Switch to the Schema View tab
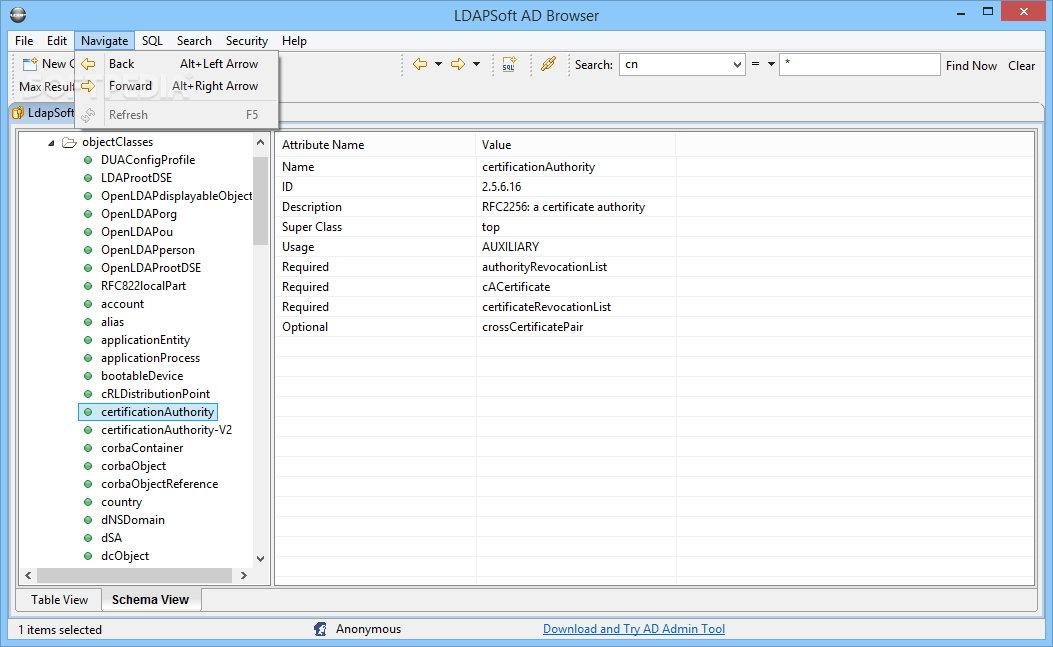 tap(151, 600)
